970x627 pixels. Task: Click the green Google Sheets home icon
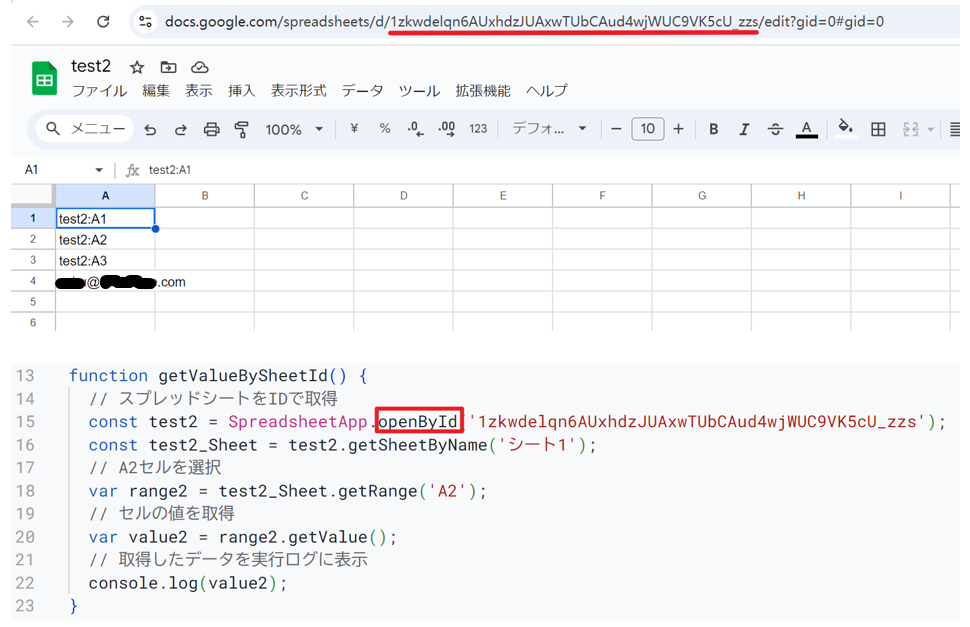point(45,79)
